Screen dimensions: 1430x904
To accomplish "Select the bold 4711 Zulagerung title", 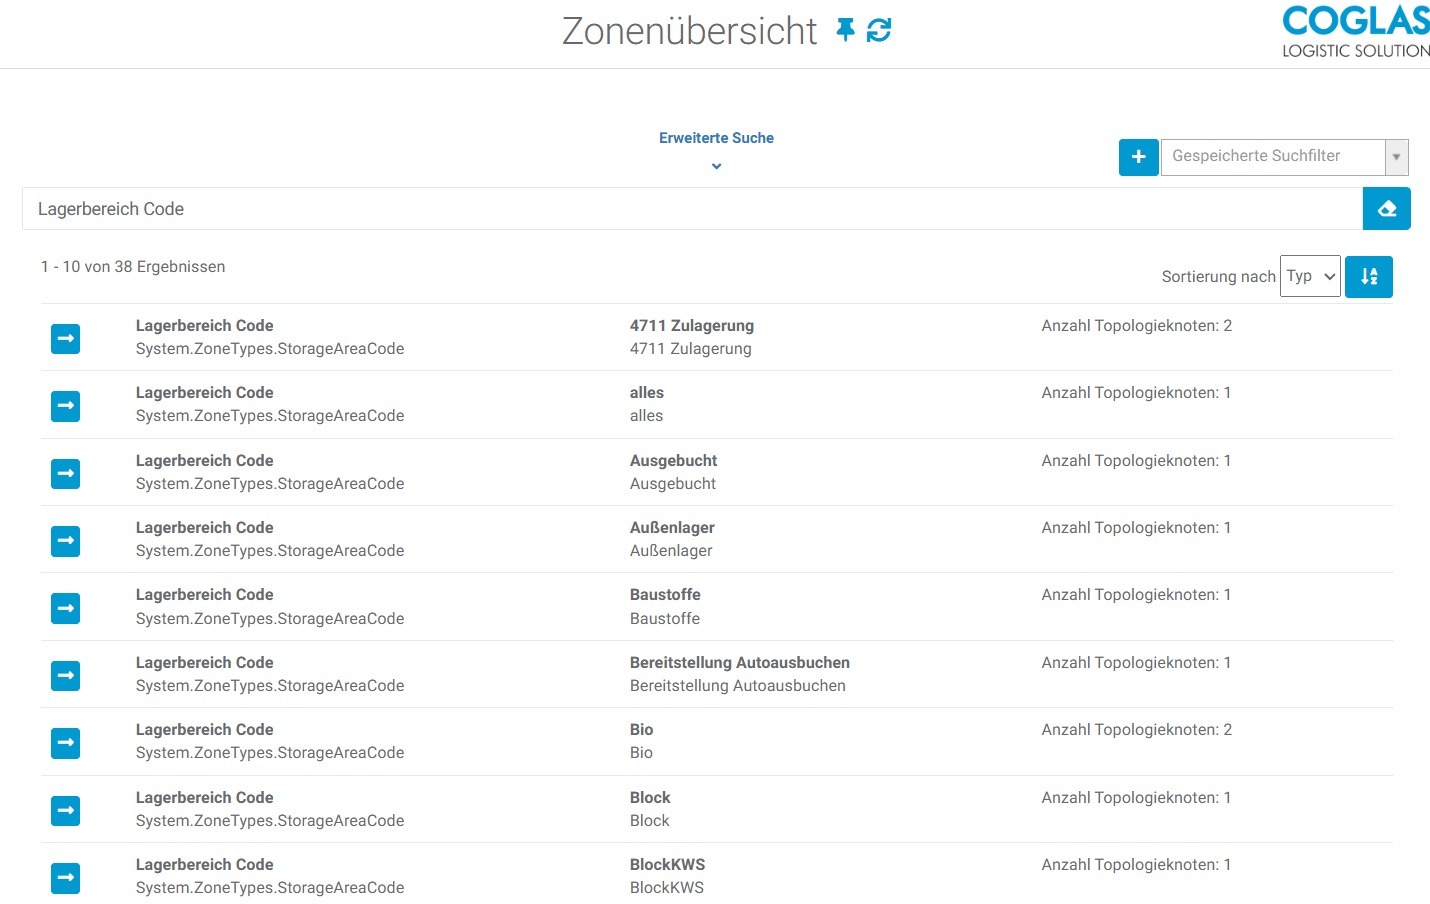I will 692,326.
